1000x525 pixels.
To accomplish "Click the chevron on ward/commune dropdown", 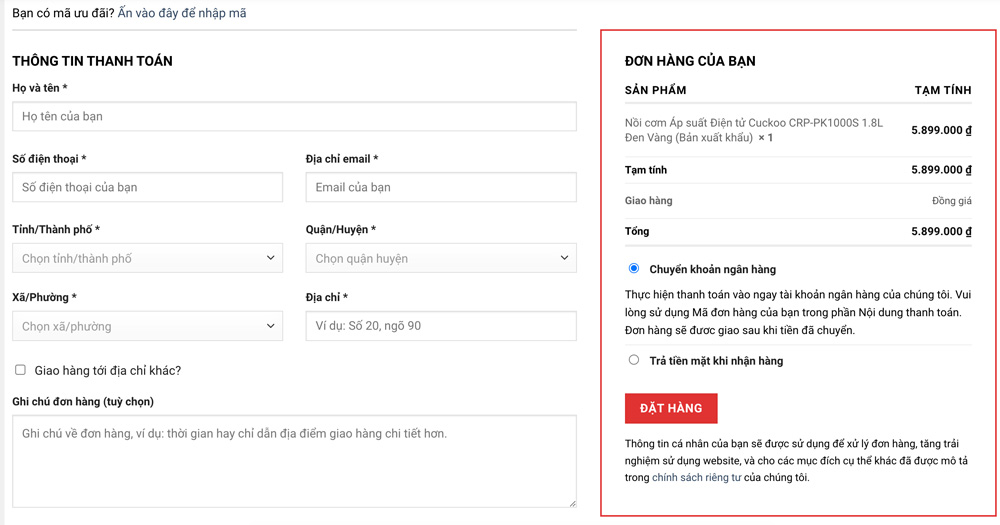I will (270, 325).
